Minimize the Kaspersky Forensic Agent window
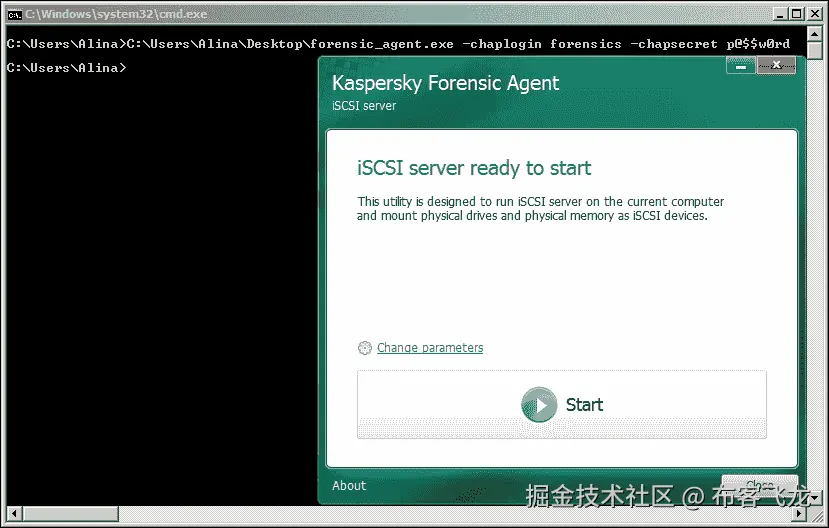Image resolution: width=829 pixels, height=528 pixels. pyautogui.click(x=741, y=66)
